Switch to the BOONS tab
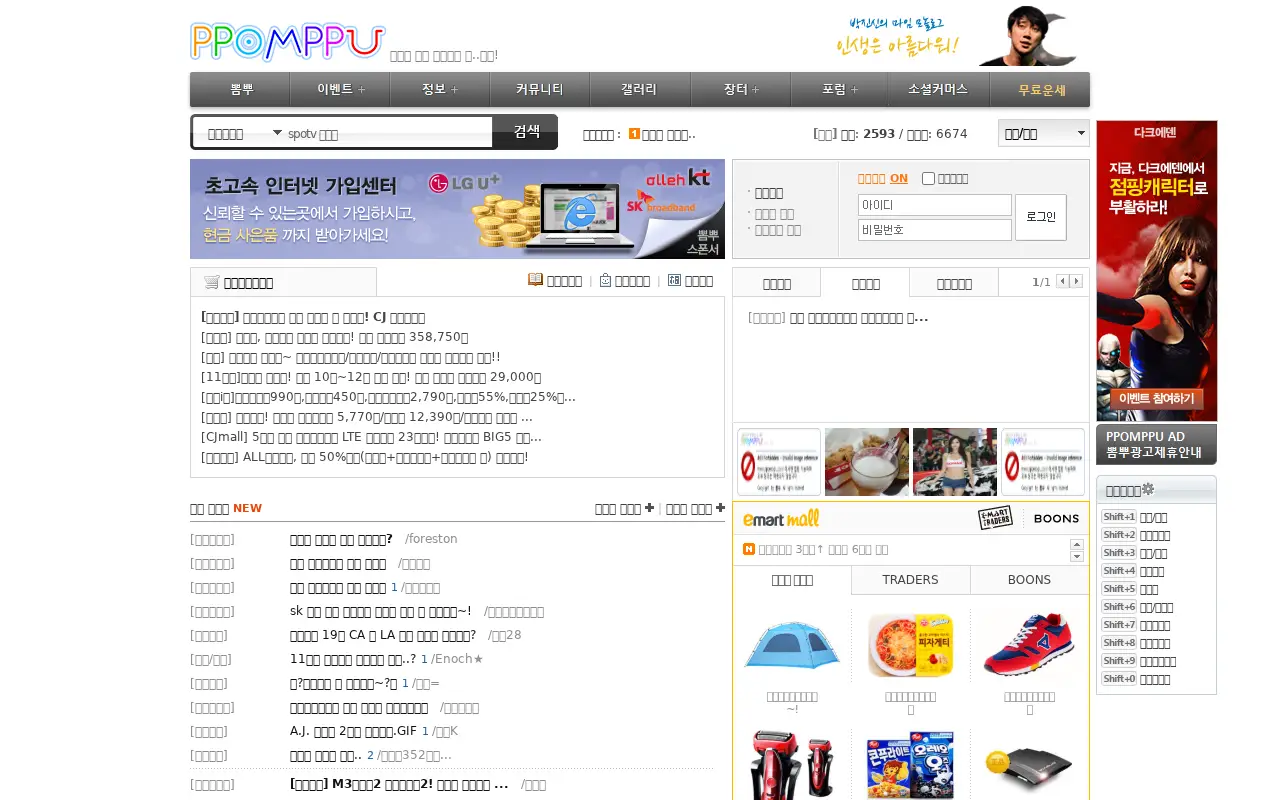1280x800 pixels. pyautogui.click(x=1029, y=580)
